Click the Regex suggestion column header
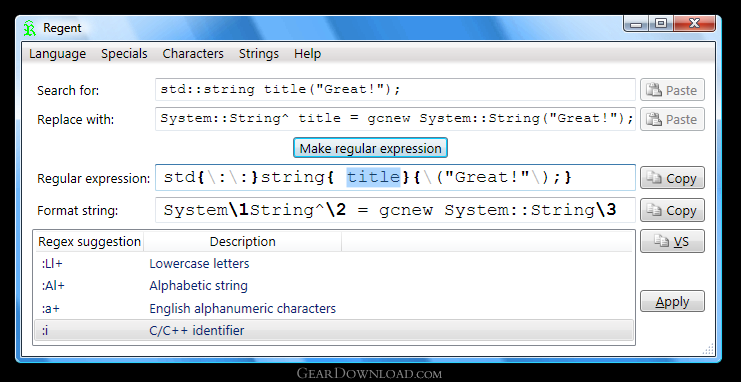741x382 pixels. coord(89,242)
